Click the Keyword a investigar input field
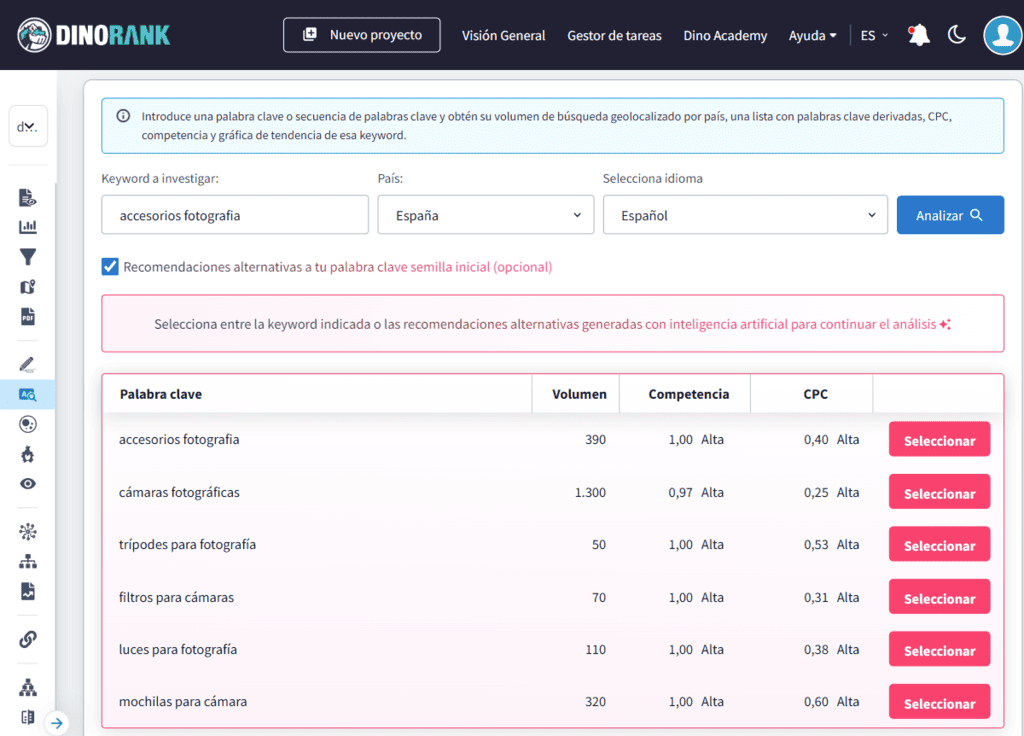 [x=234, y=214]
